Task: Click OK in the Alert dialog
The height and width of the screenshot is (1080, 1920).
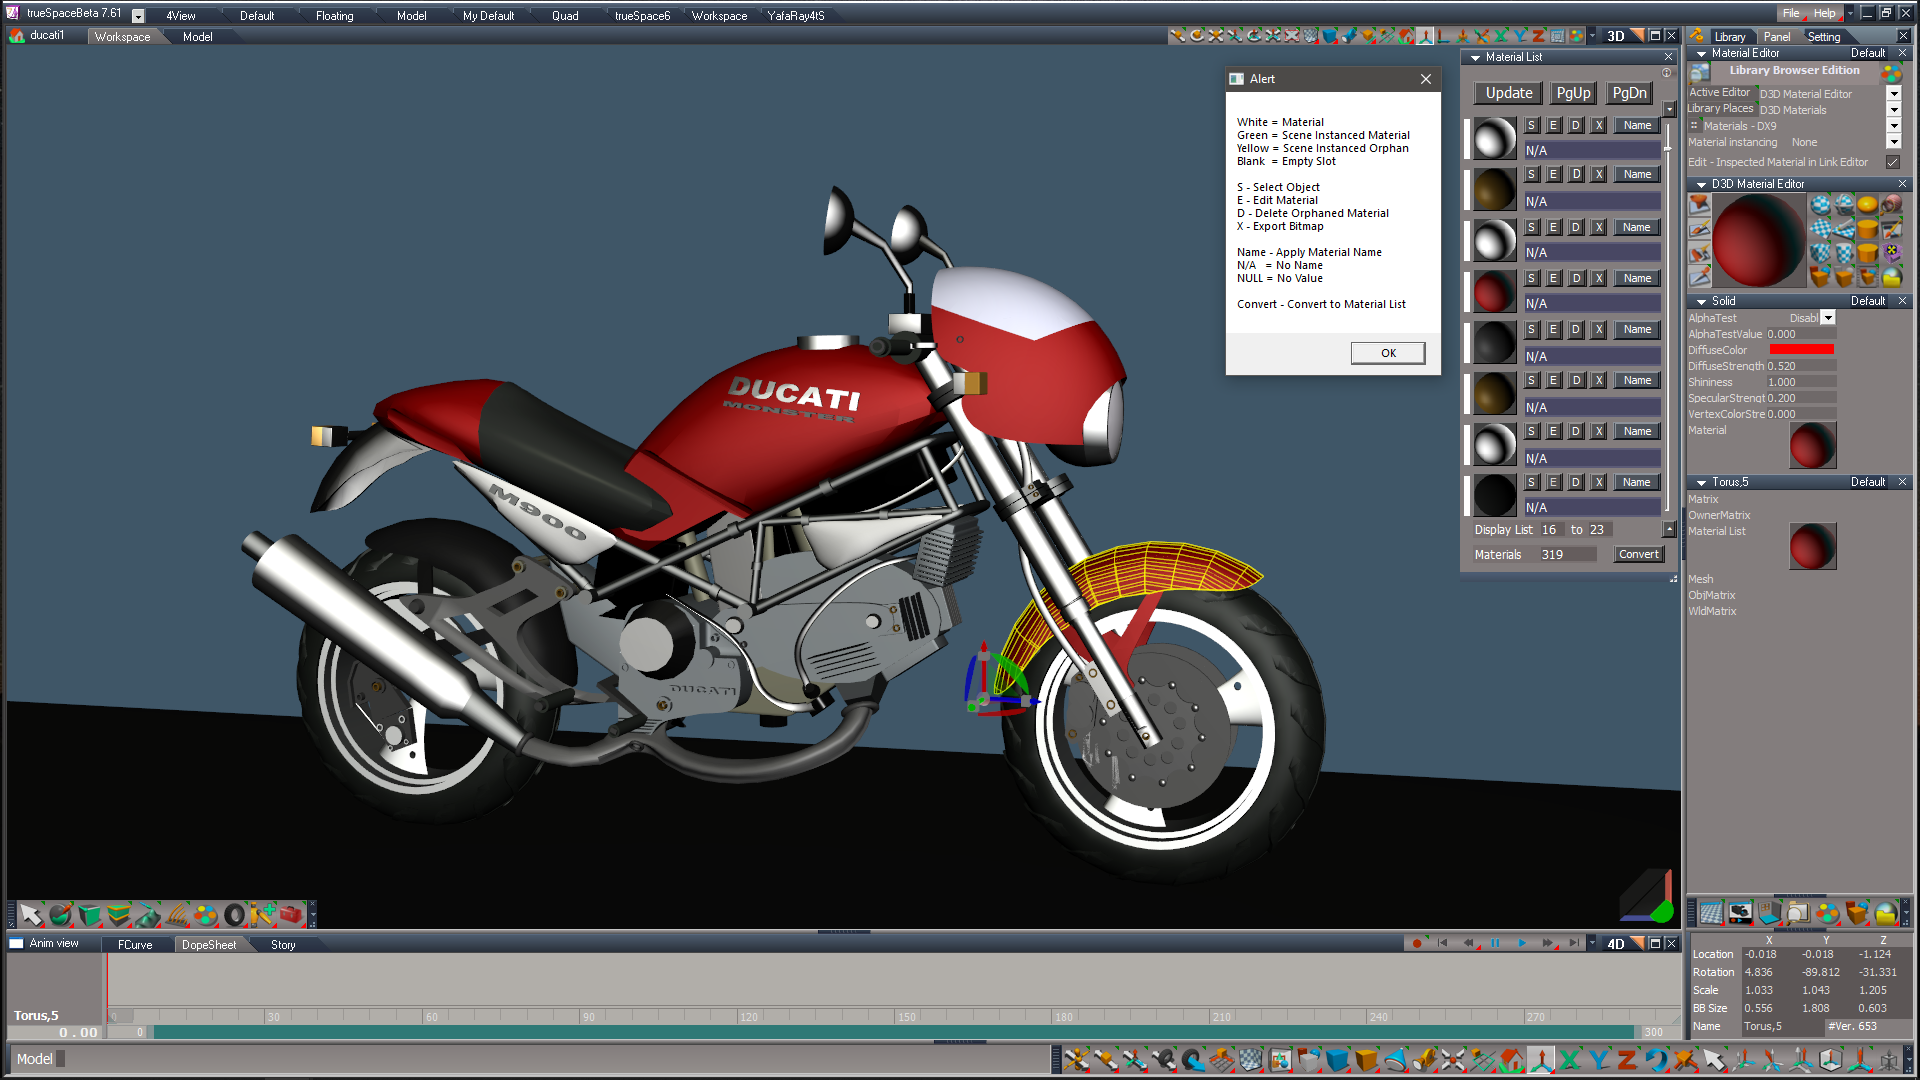Action: click(x=1388, y=353)
